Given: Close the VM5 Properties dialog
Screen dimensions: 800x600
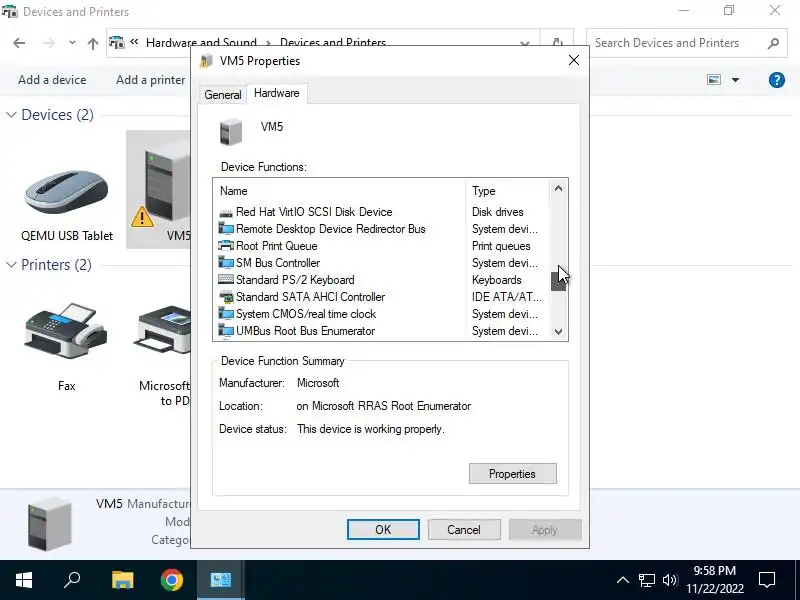Looking at the screenshot, I should coord(573,60).
